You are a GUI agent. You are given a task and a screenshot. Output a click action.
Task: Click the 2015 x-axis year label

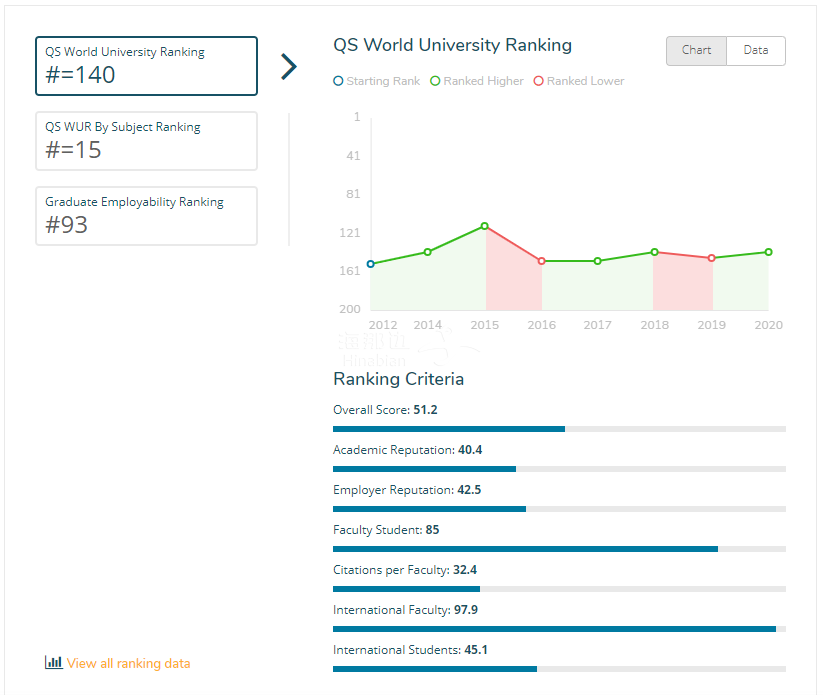coord(484,325)
